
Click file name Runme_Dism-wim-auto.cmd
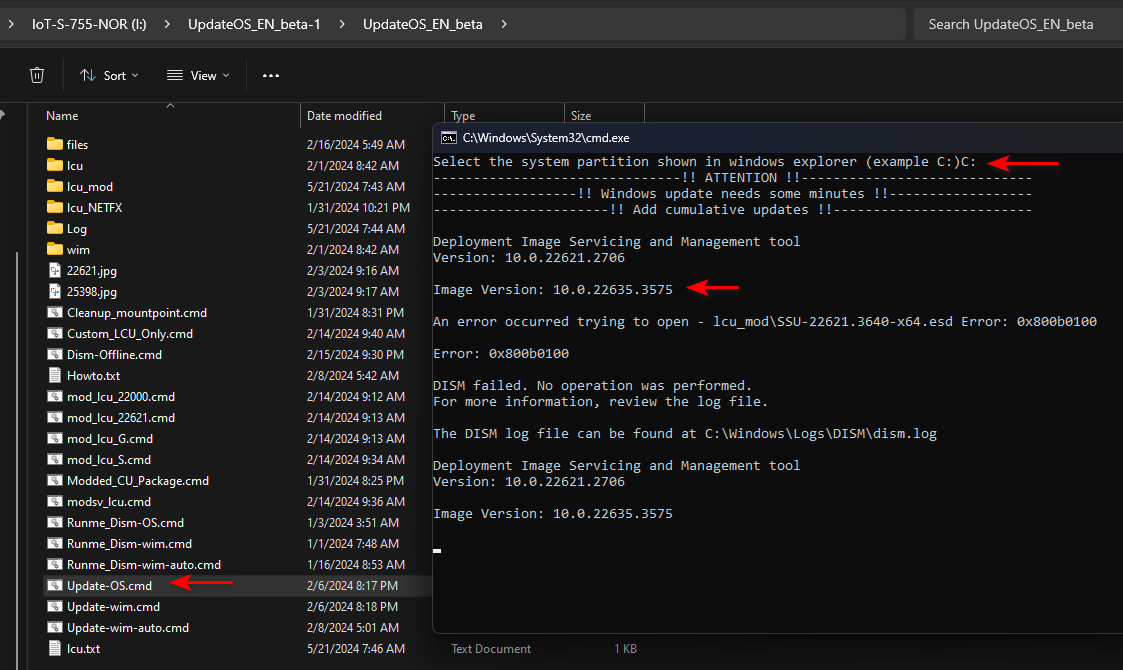[x=144, y=565]
